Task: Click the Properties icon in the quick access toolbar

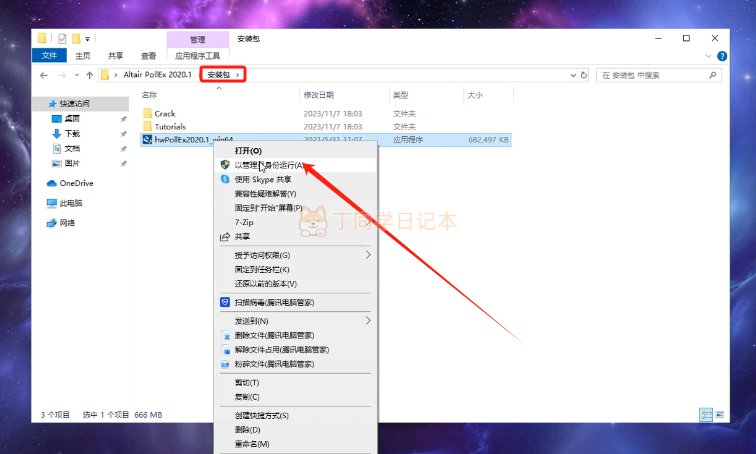Action: [62, 39]
